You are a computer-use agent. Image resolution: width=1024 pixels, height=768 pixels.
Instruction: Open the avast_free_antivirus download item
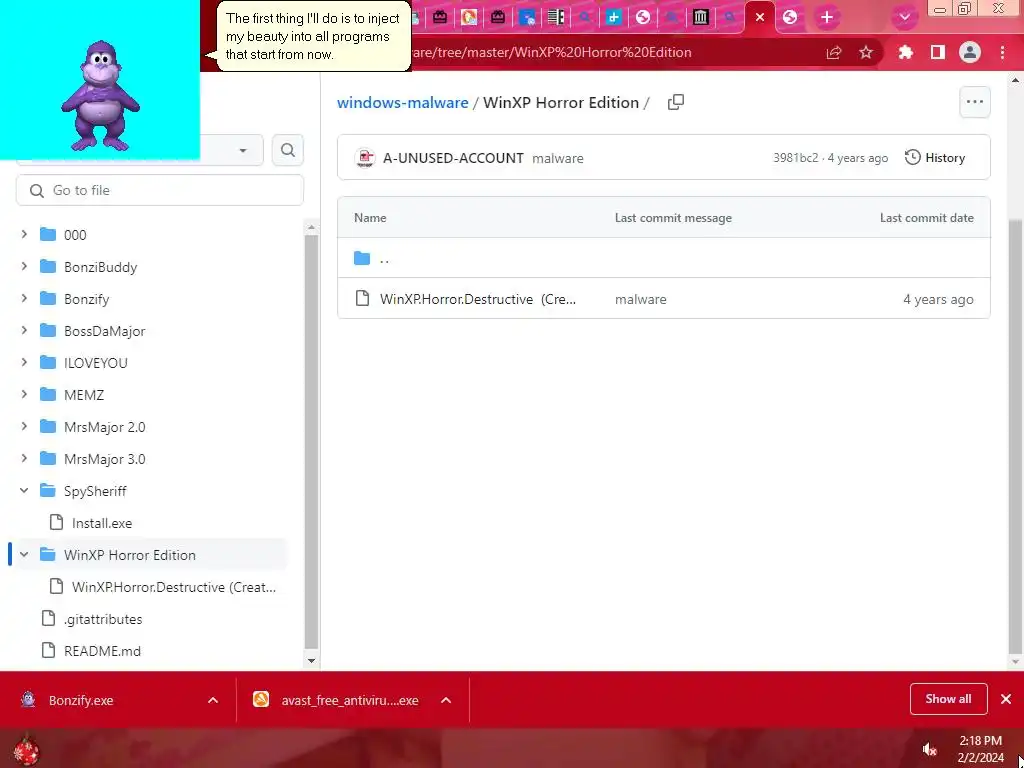[350, 700]
